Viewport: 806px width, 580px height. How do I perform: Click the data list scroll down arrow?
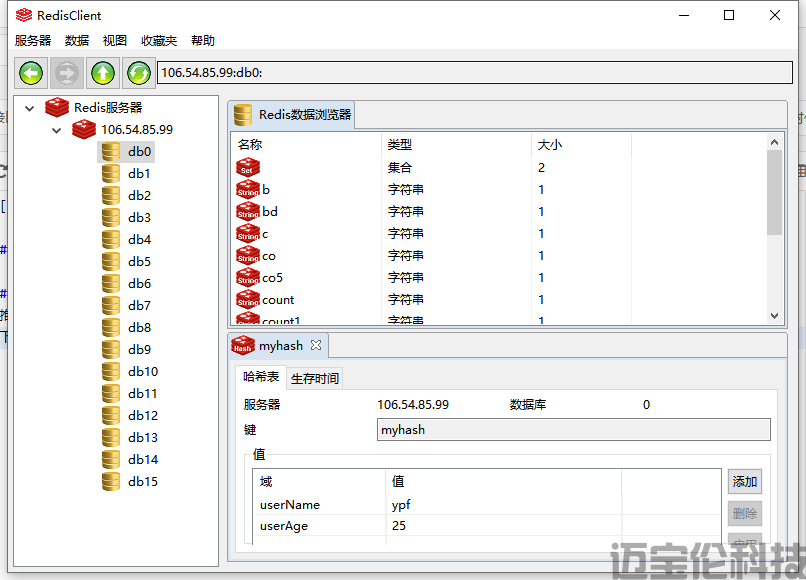click(x=775, y=316)
